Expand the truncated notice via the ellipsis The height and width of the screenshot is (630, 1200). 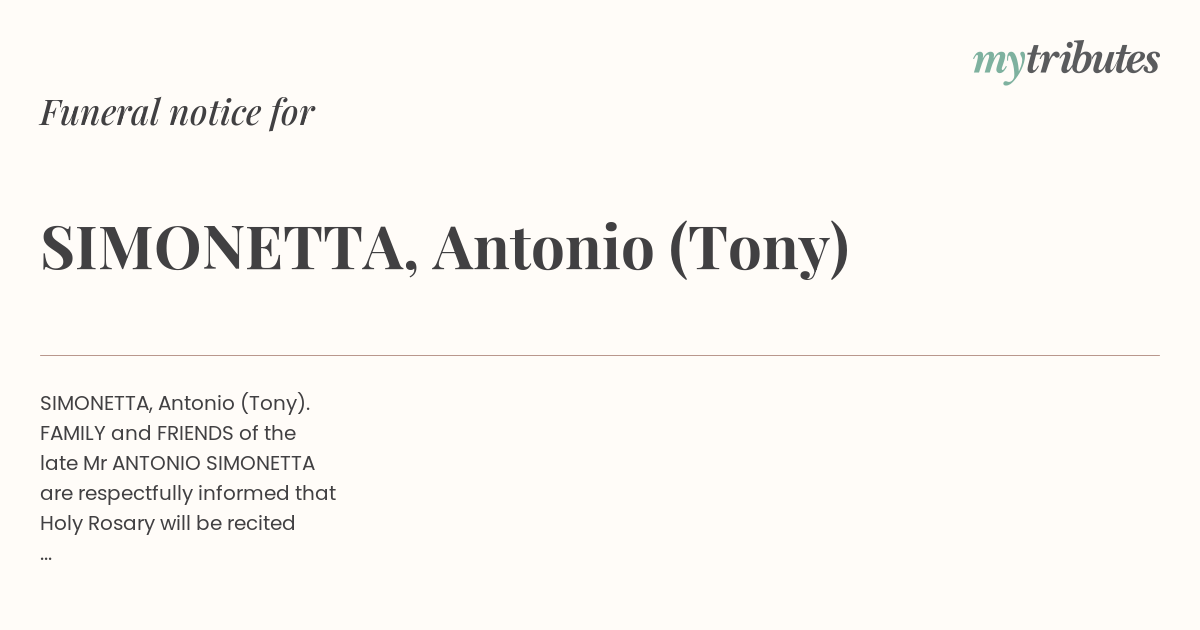tap(46, 556)
